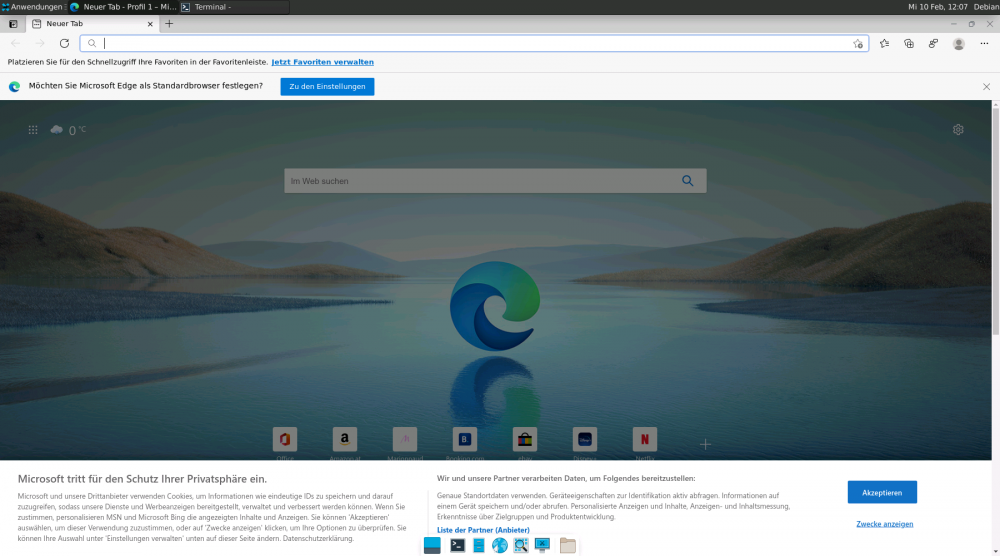Screen dimensions: 1000x556
Task: Open the Jetzt Favoriten verwalten link
Action: 322,62
